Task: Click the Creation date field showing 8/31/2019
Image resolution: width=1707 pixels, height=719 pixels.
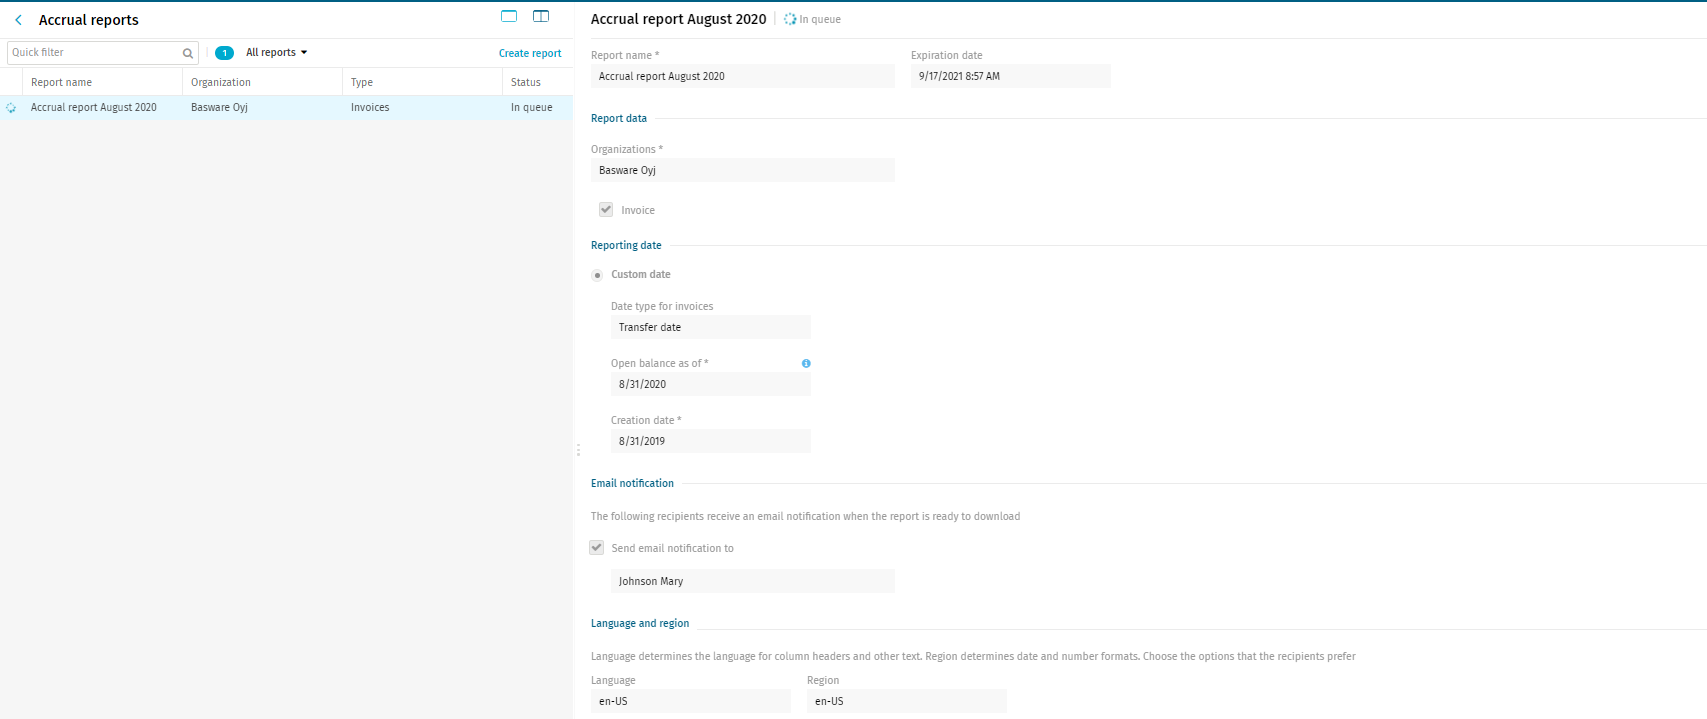Action: point(711,441)
